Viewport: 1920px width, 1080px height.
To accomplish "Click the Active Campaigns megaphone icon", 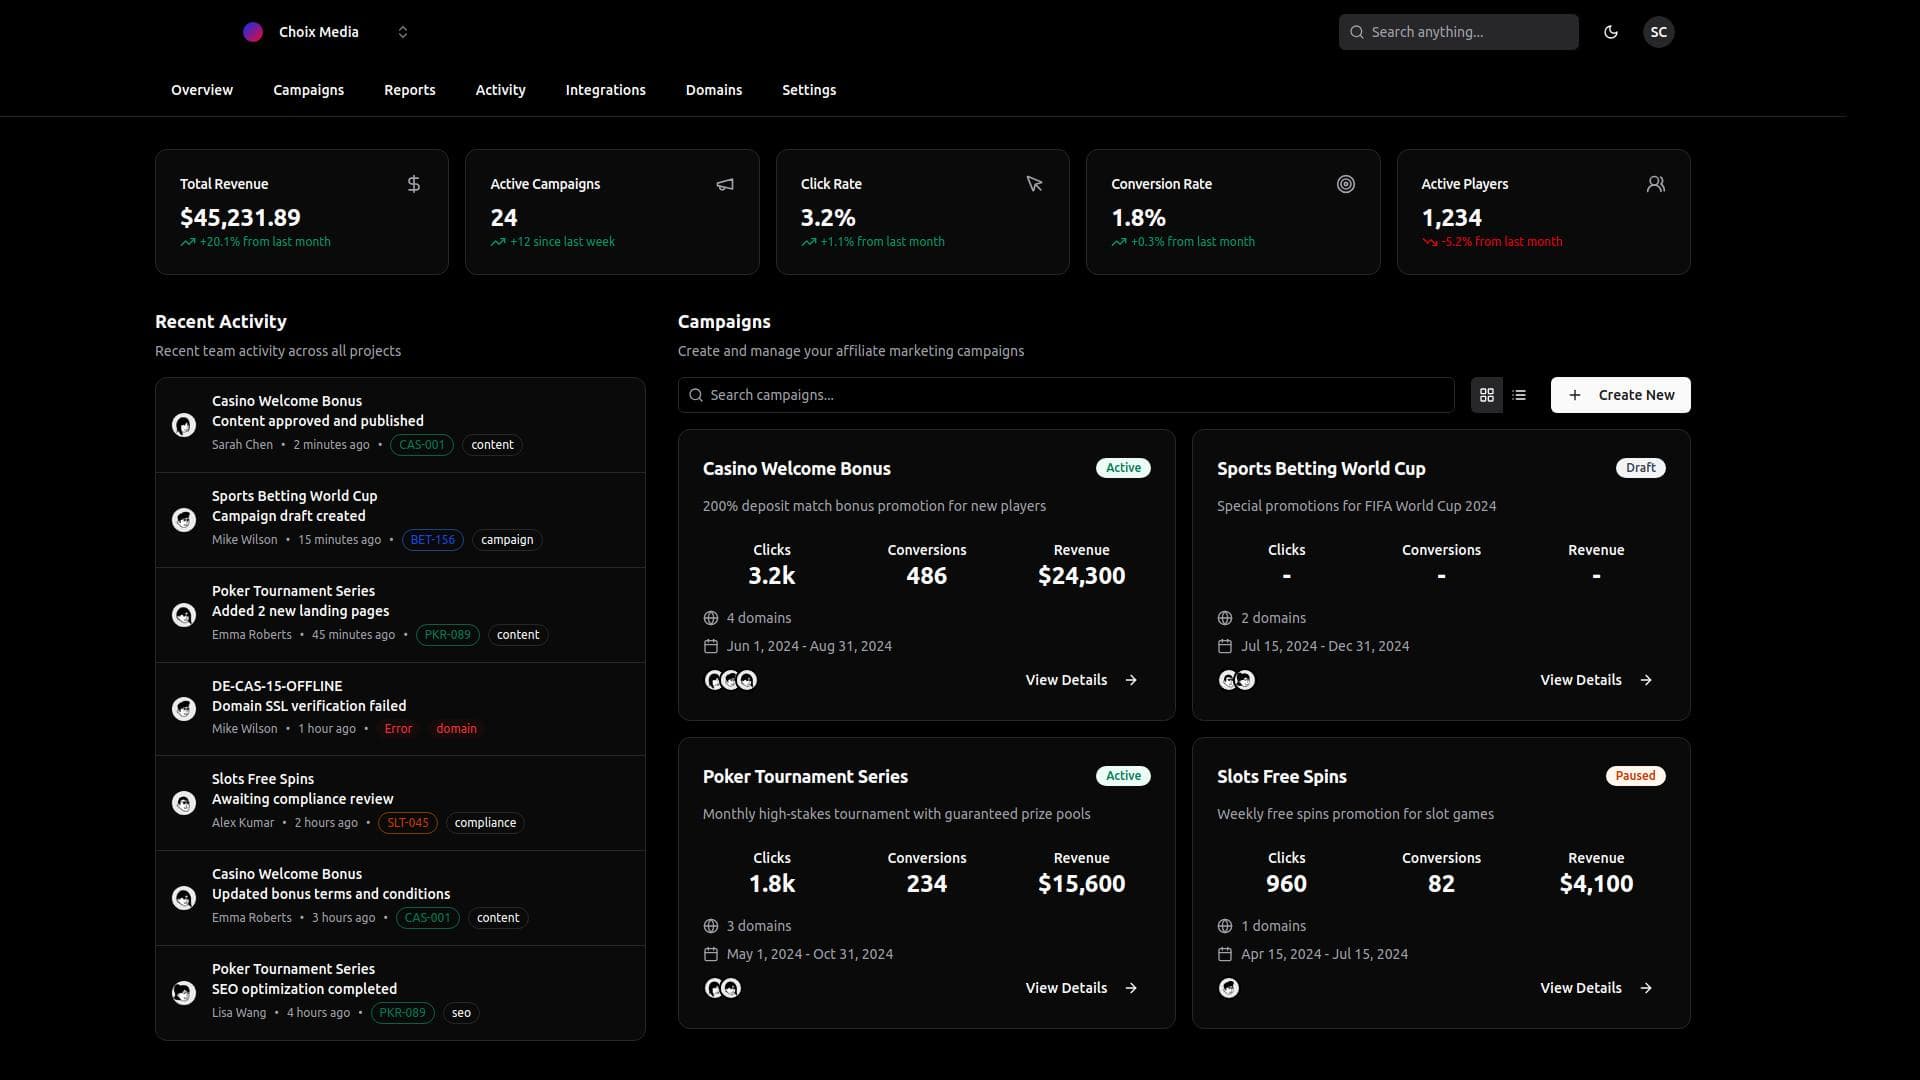I will click(x=725, y=184).
